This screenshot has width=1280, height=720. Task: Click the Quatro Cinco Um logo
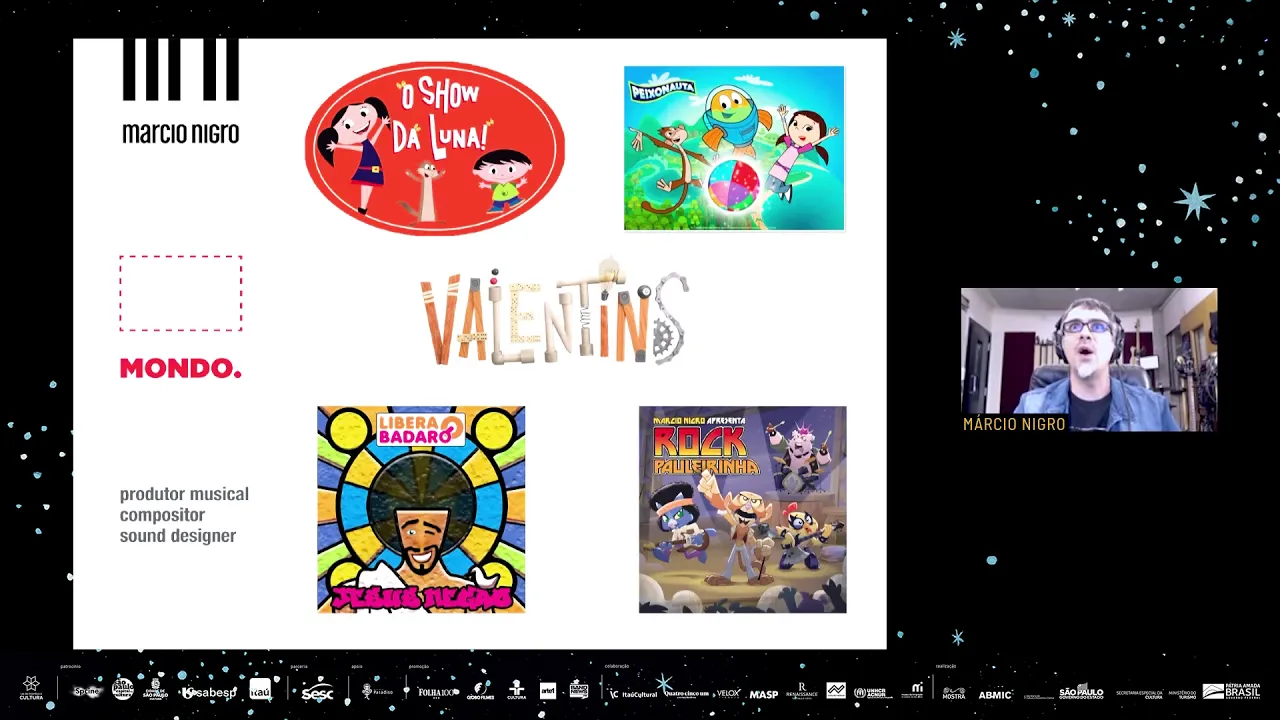[685, 694]
